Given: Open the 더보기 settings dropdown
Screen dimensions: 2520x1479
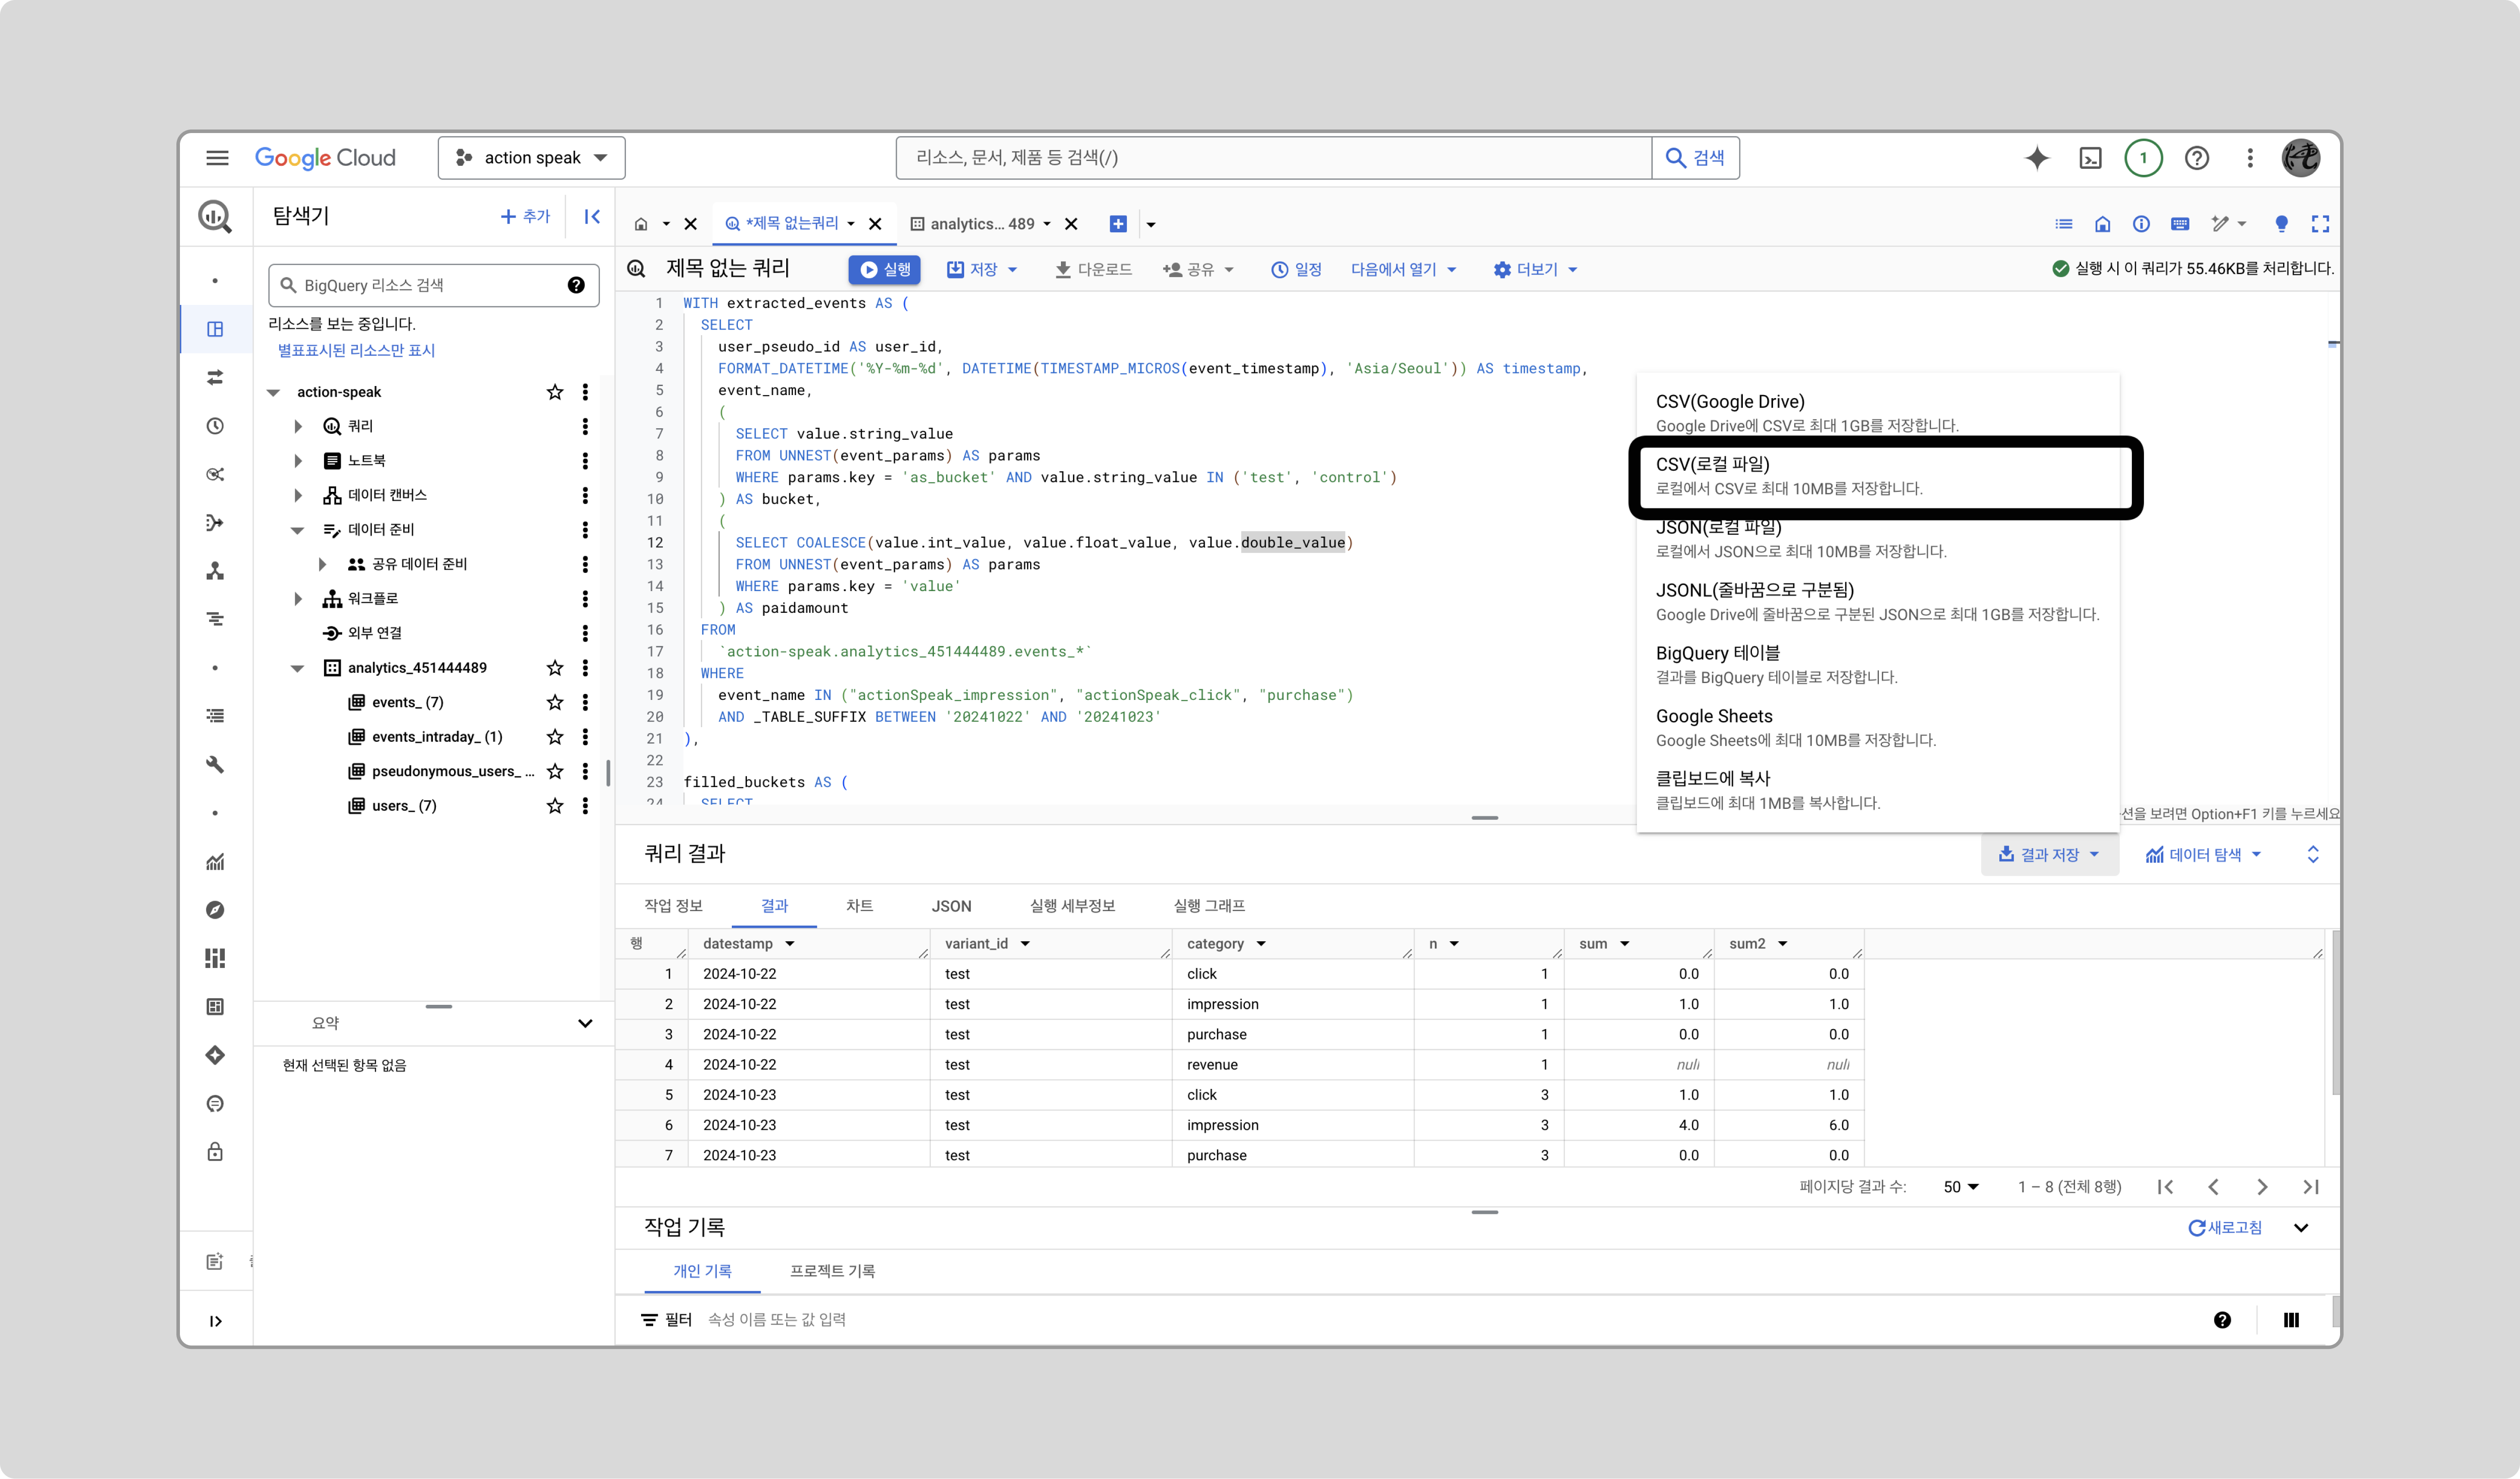Looking at the screenshot, I should (x=1535, y=270).
